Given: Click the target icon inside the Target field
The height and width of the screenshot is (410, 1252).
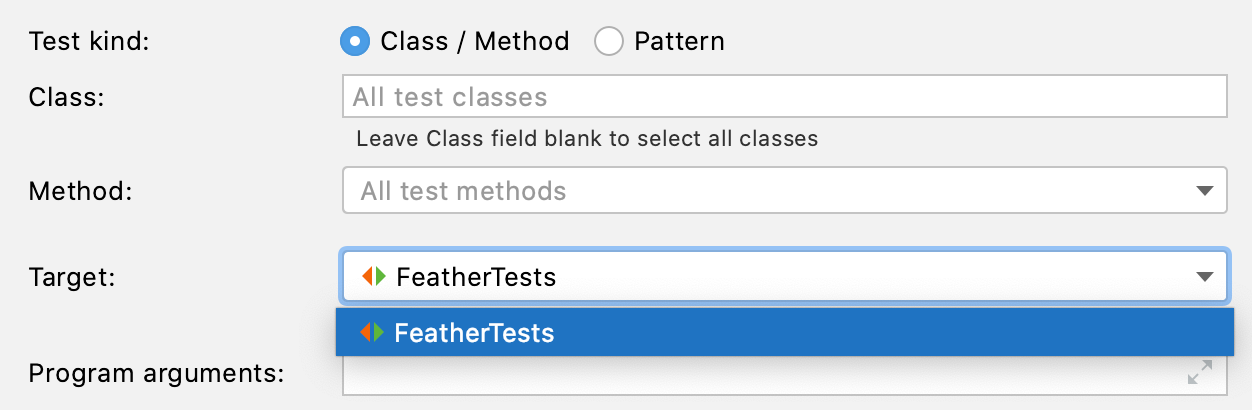Looking at the screenshot, I should coord(373,277).
